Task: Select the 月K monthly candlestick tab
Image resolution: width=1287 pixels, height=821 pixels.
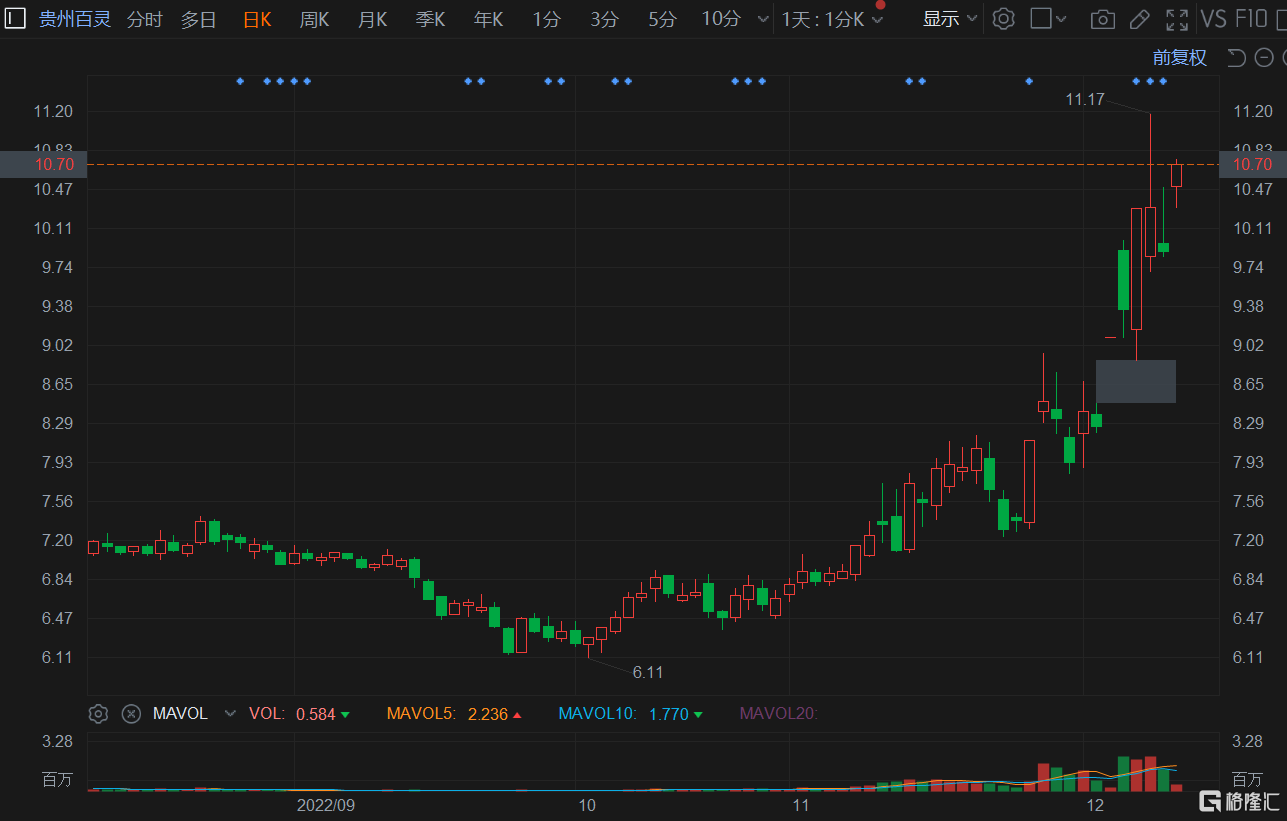Action: point(373,19)
